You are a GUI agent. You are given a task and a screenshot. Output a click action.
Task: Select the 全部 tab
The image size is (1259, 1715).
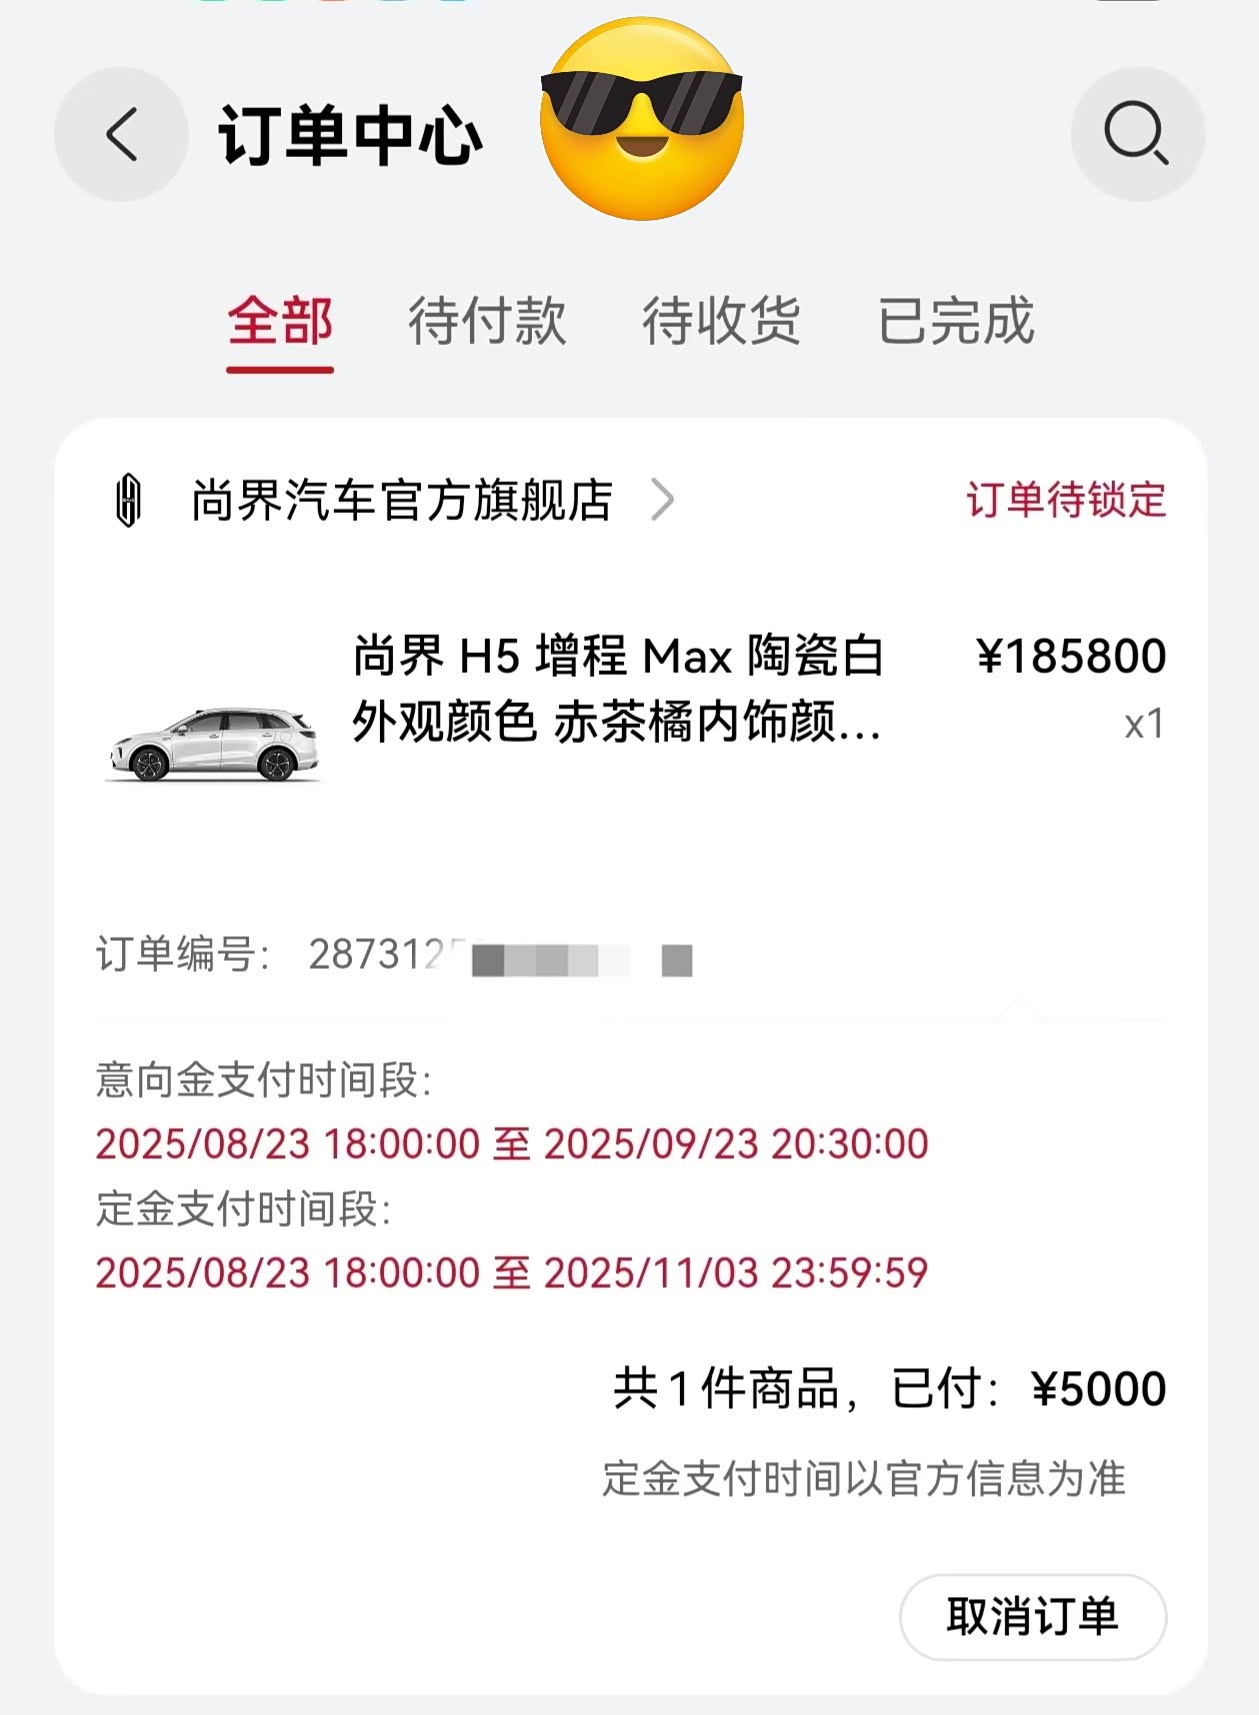point(280,322)
